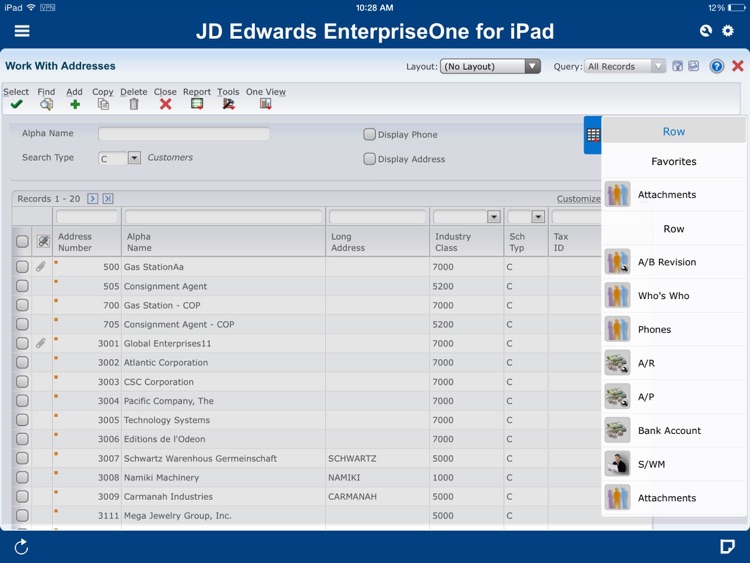Click the One View chart icon
Image resolution: width=750 pixels, height=563 pixels.
pyautogui.click(x=265, y=104)
